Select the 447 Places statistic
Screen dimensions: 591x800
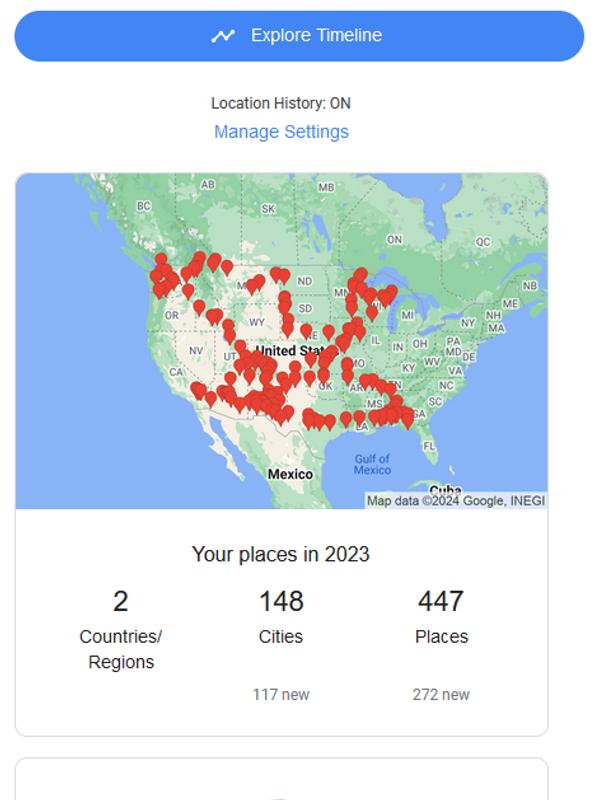(x=441, y=616)
